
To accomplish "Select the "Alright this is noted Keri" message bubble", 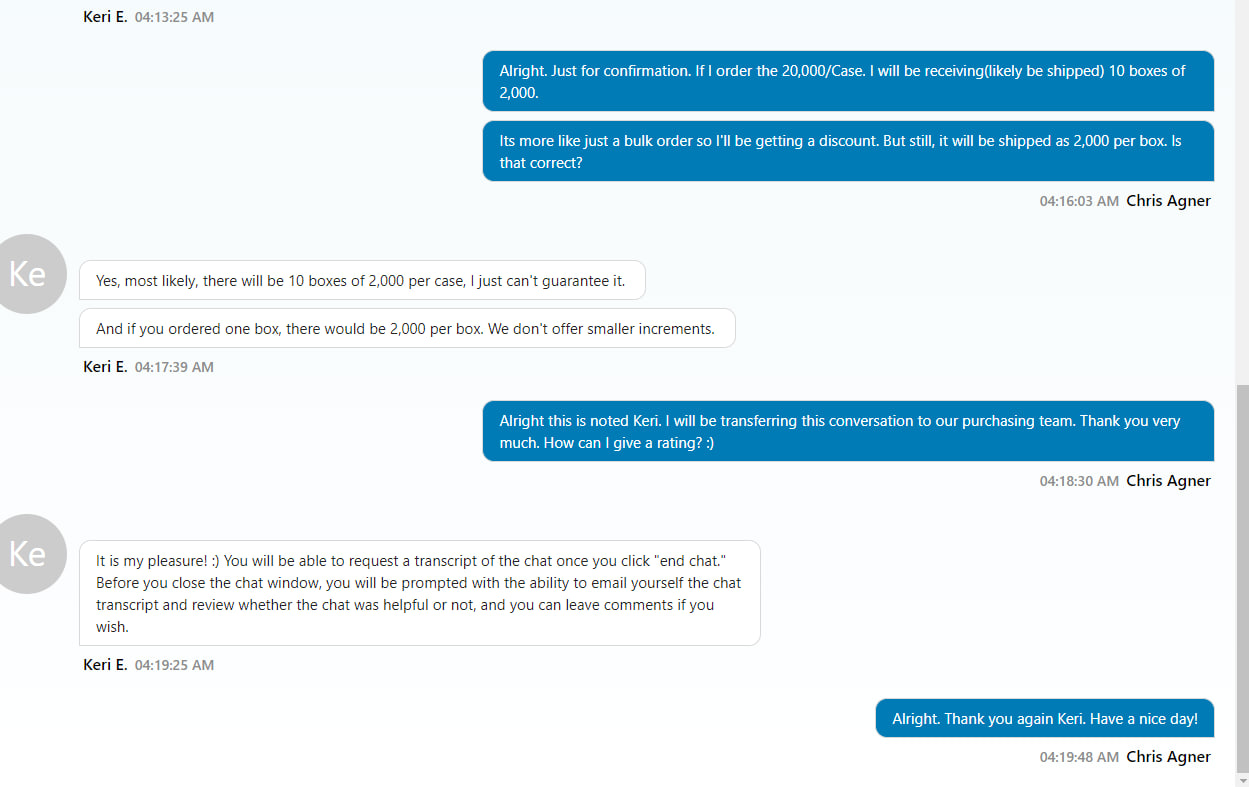I will [x=848, y=431].
